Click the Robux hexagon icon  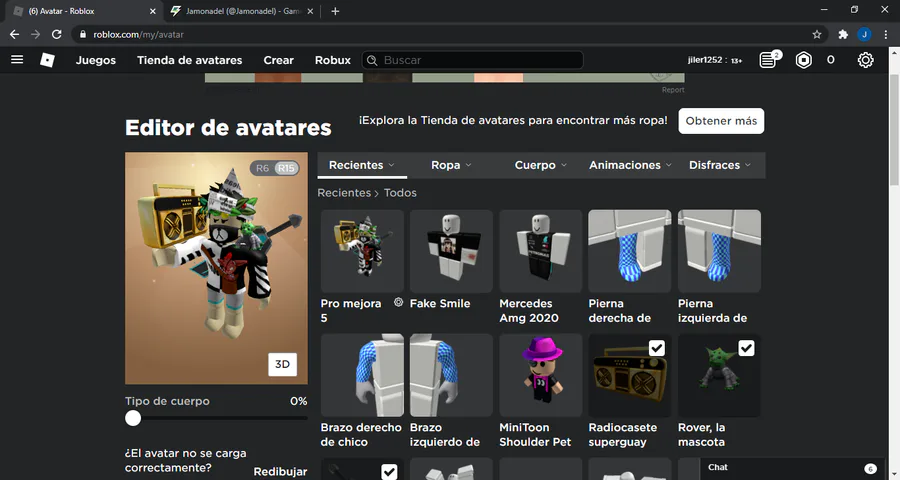pyautogui.click(x=804, y=60)
